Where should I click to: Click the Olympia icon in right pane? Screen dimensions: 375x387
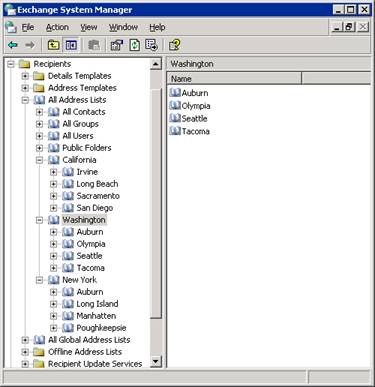pos(175,105)
